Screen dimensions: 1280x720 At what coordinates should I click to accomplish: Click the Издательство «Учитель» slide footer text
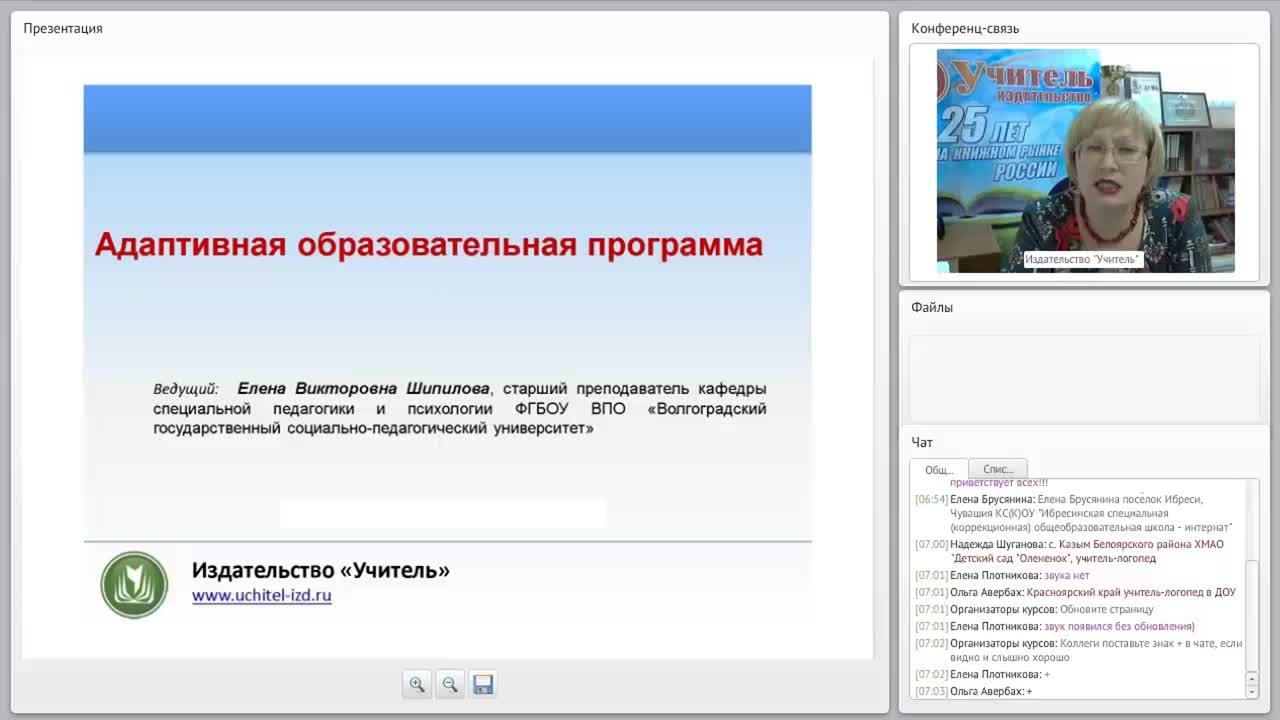pyautogui.click(x=321, y=570)
